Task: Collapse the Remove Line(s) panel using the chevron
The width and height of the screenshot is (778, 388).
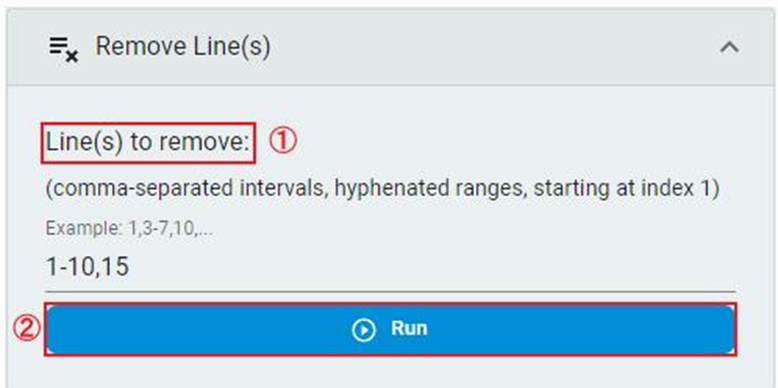Action: coord(729,48)
